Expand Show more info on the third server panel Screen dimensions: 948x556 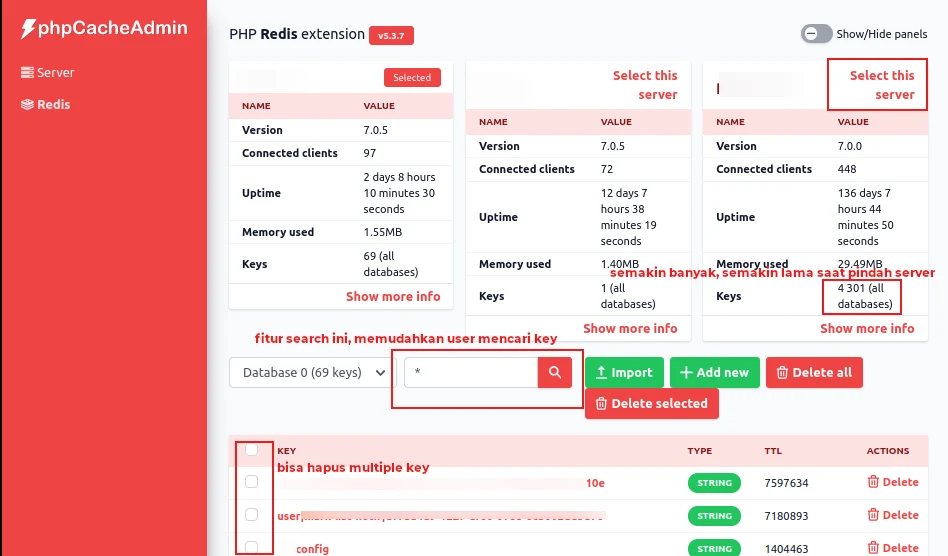click(867, 329)
